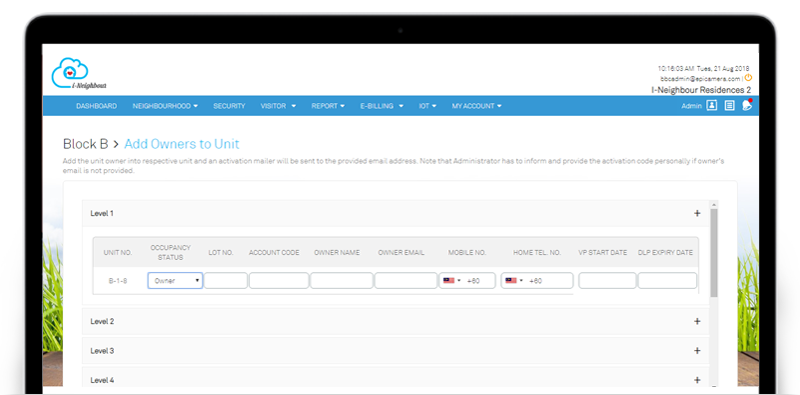Viewport: 800px width, 395px height.
Task: Click the orange power logout icon
Action: point(748,78)
